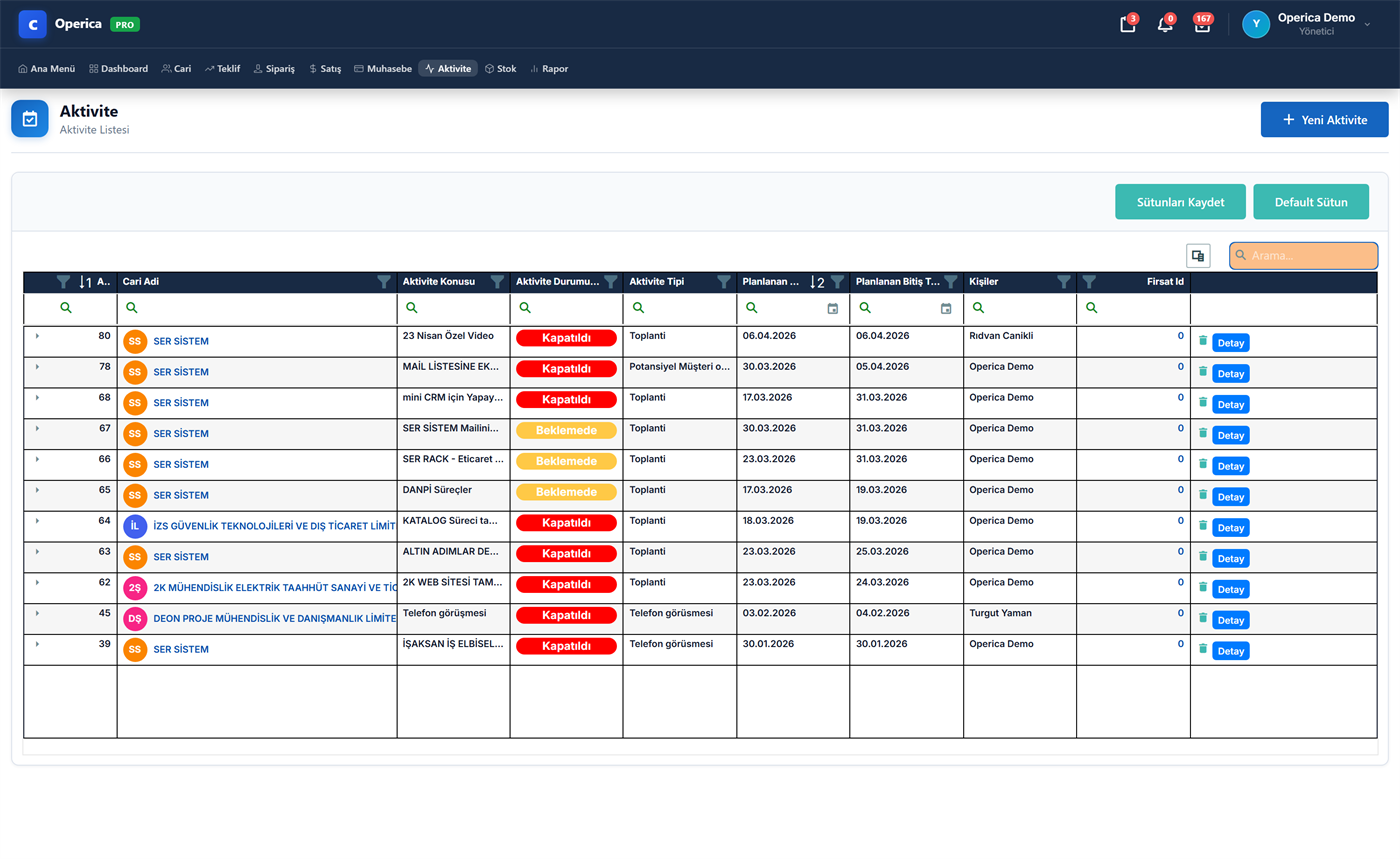The image size is (1400, 859).
Task: Click calendar icon in Planlanan Bitiş filter
Action: pyautogui.click(x=946, y=309)
